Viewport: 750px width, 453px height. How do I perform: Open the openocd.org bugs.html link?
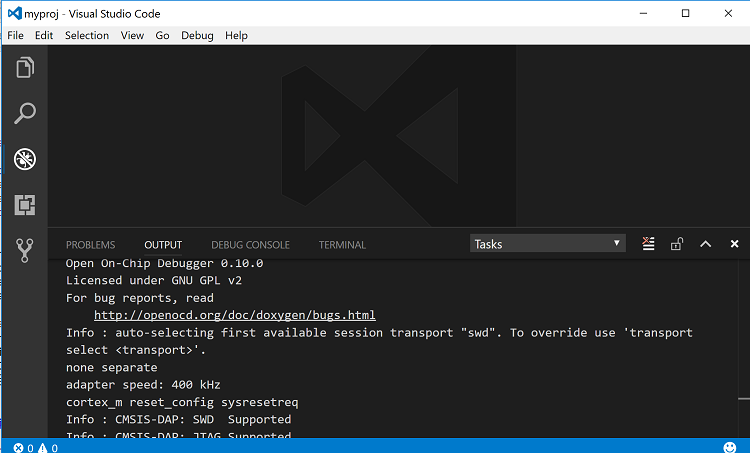coord(235,315)
